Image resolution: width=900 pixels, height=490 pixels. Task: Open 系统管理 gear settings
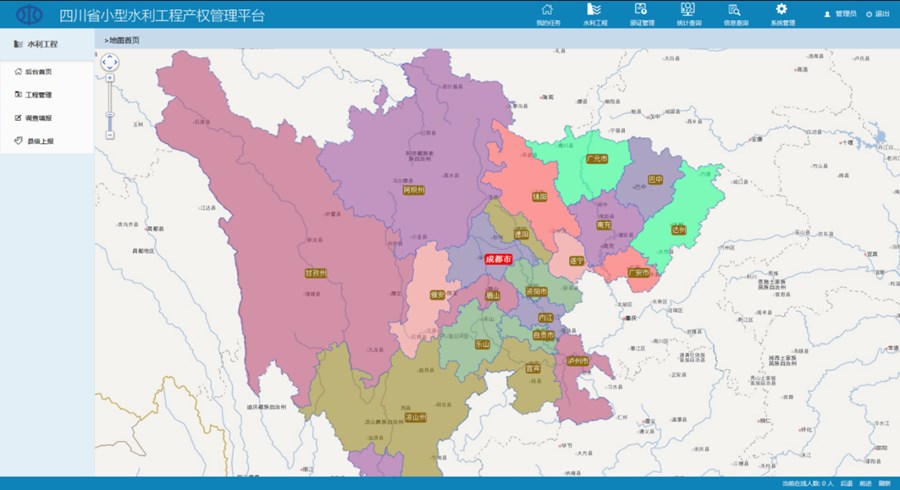pos(782,13)
